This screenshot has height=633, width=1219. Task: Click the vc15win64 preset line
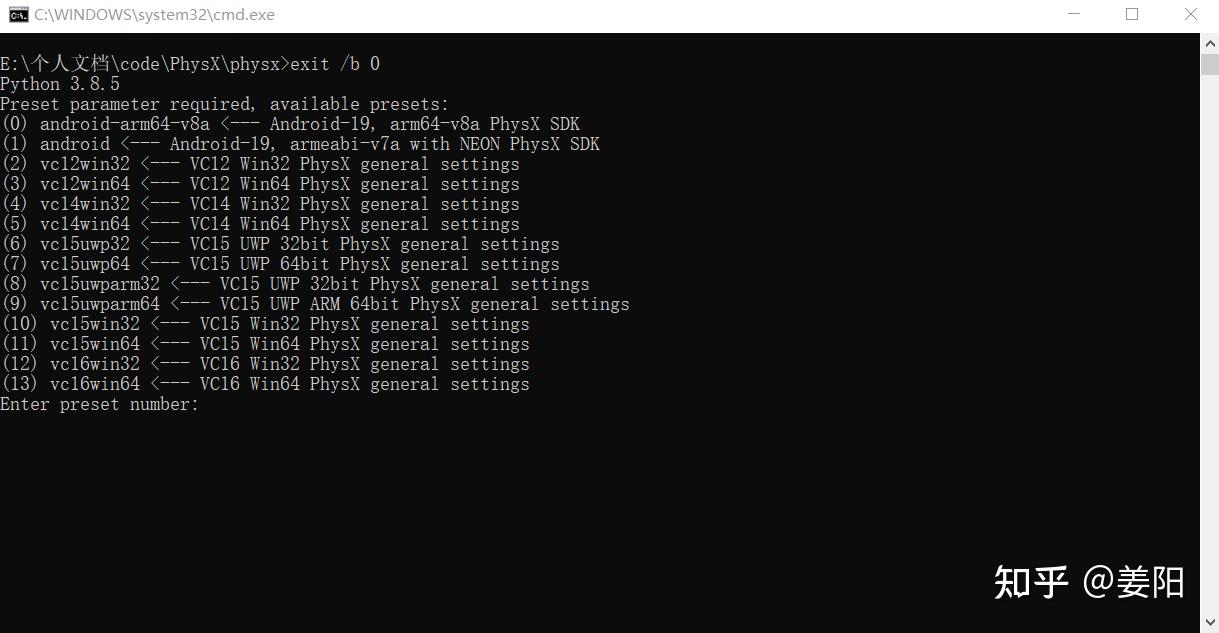pyautogui.click(x=265, y=344)
